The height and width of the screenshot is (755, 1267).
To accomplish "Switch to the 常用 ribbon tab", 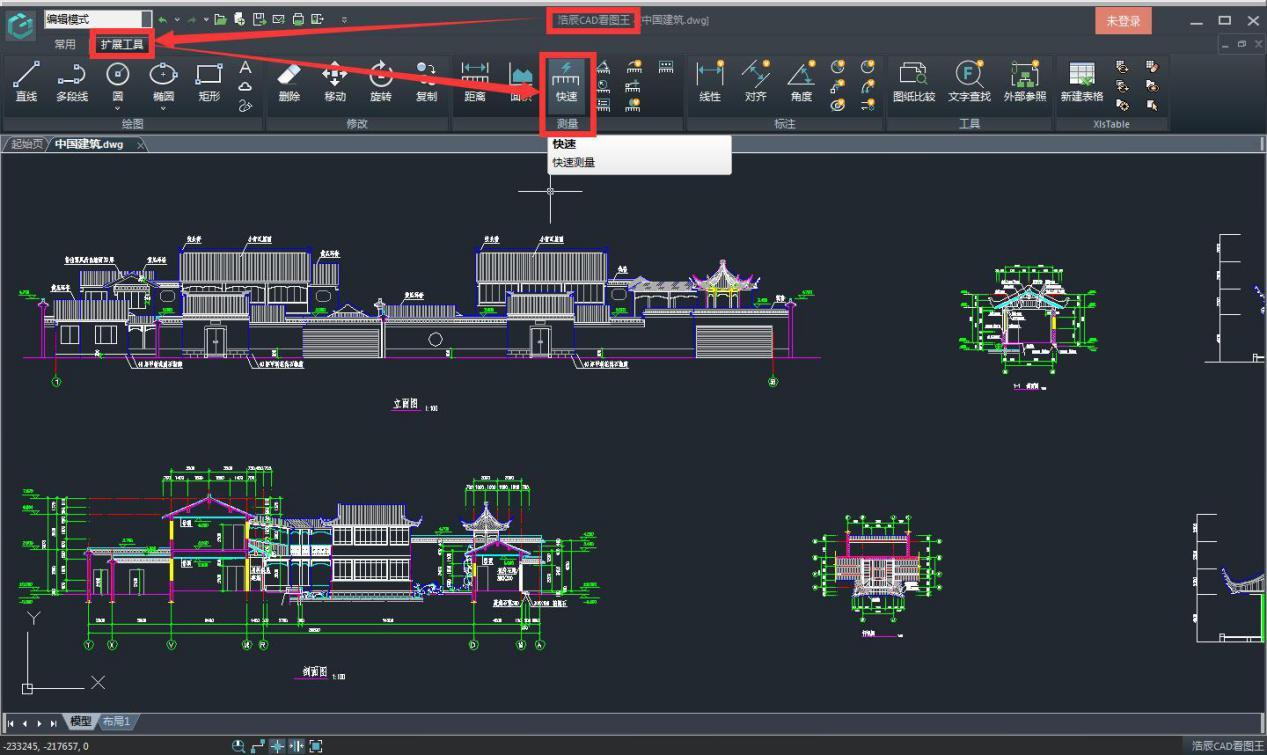I will (65, 44).
